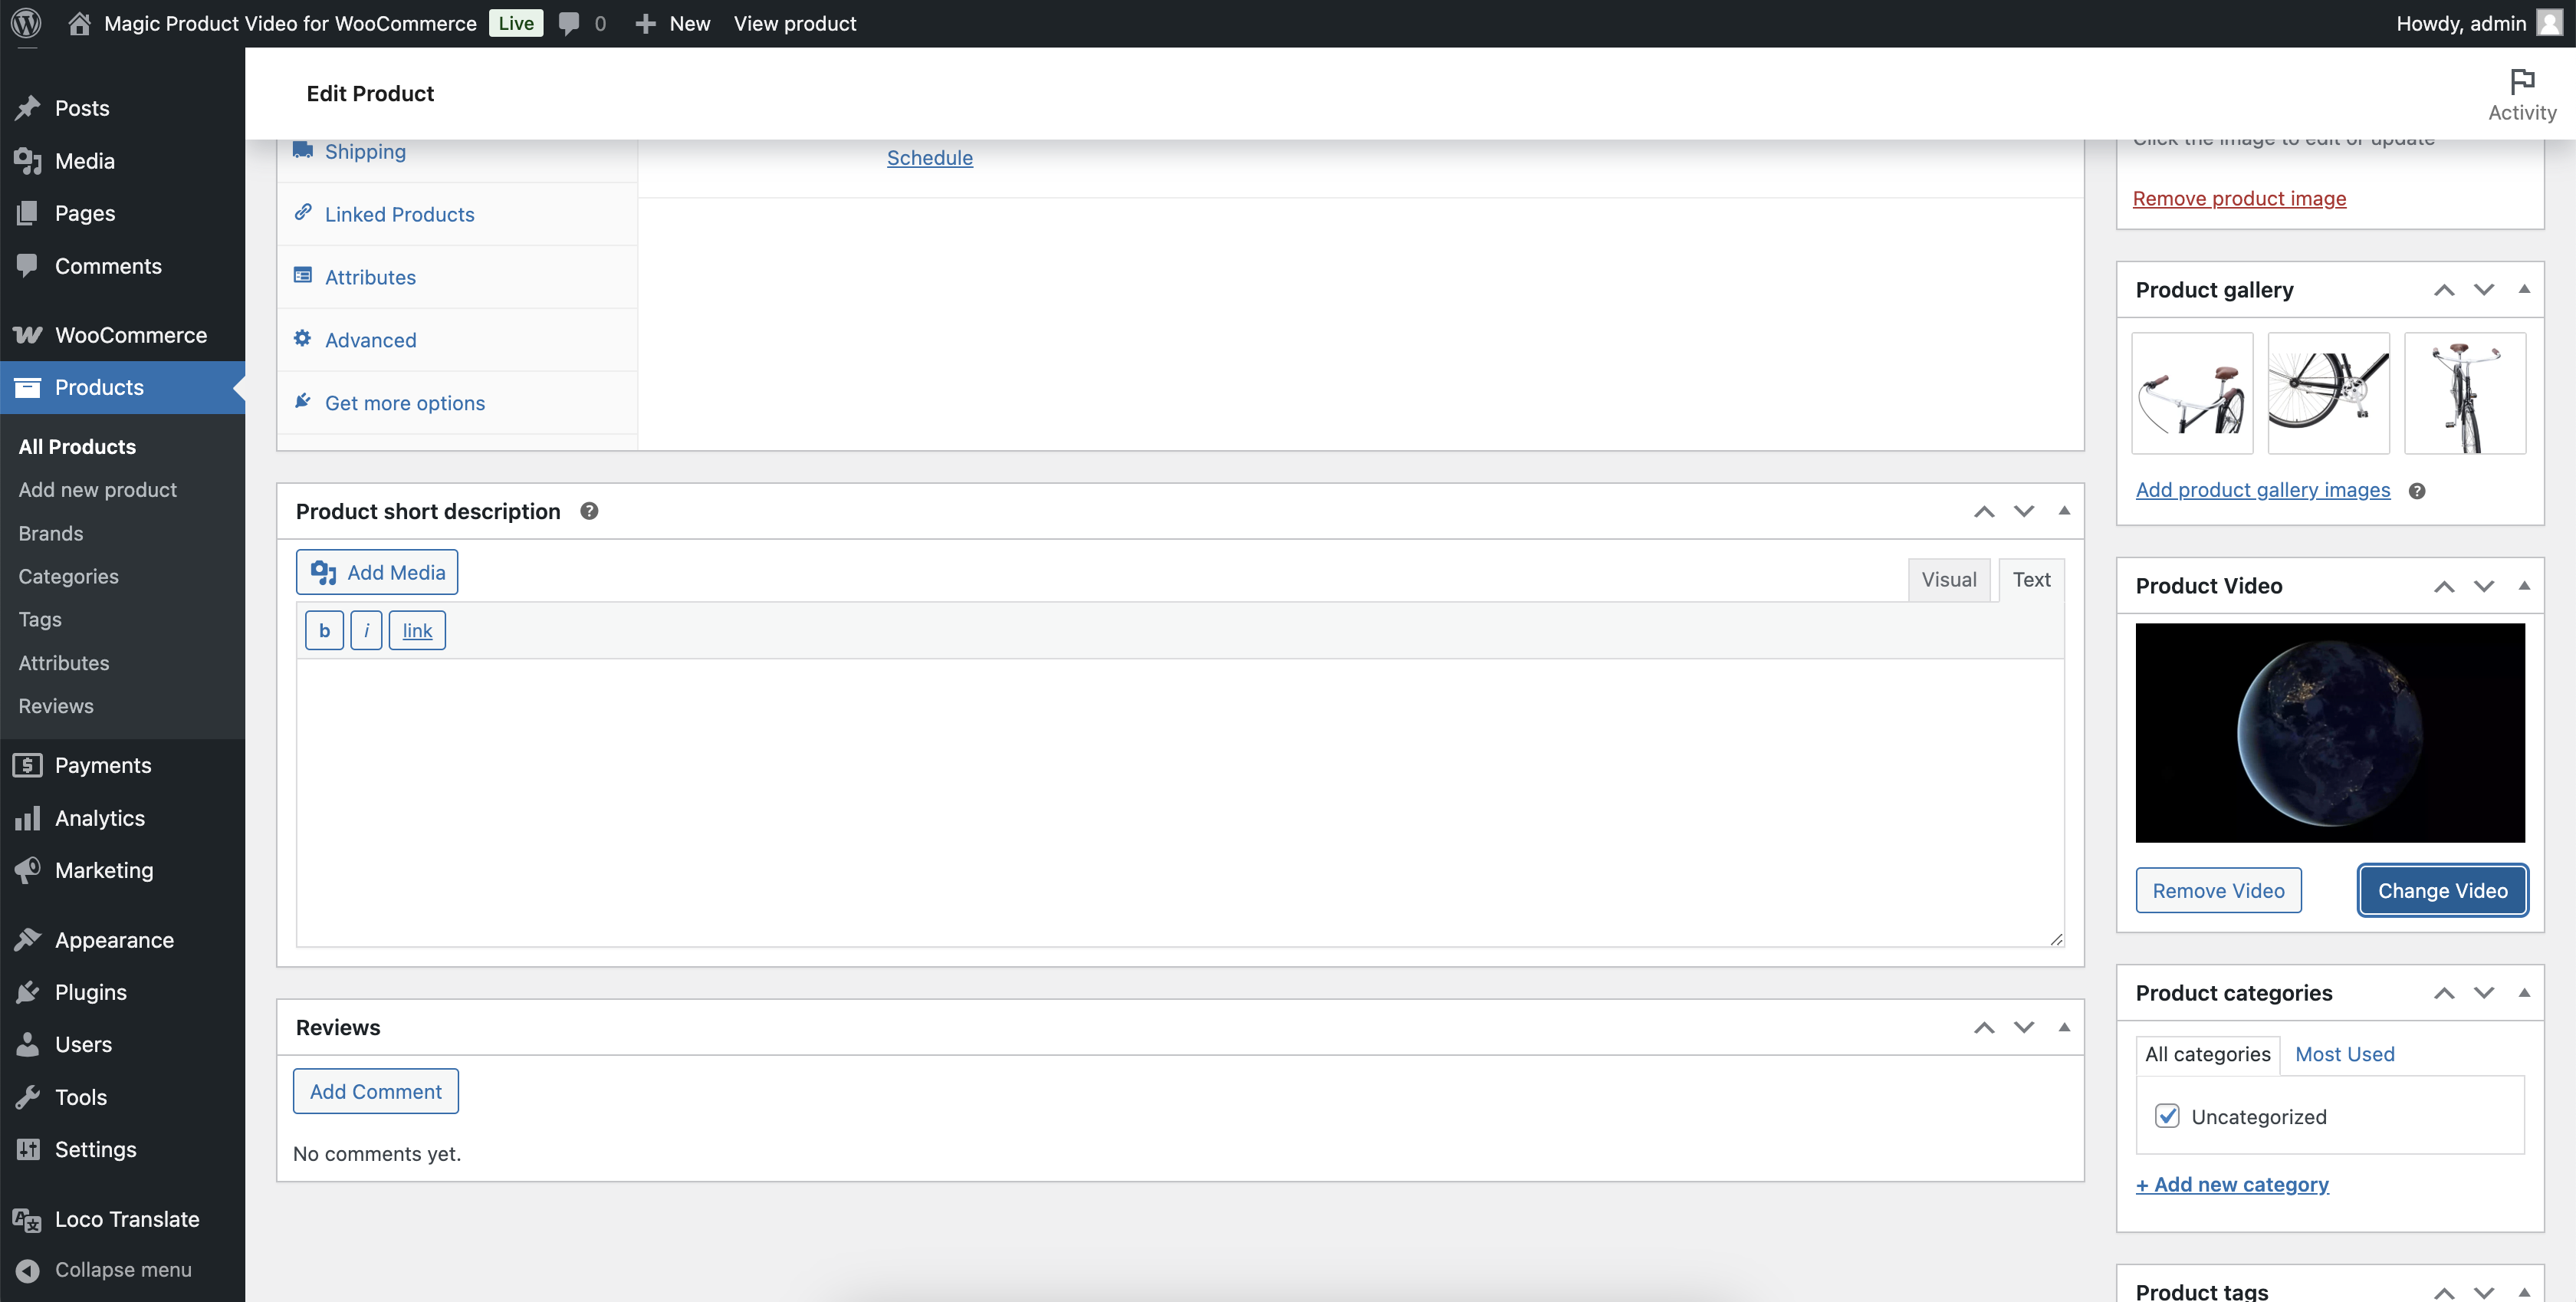The width and height of the screenshot is (2576, 1302).
Task: Move Reviews panel up
Action: click(x=1984, y=1027)
